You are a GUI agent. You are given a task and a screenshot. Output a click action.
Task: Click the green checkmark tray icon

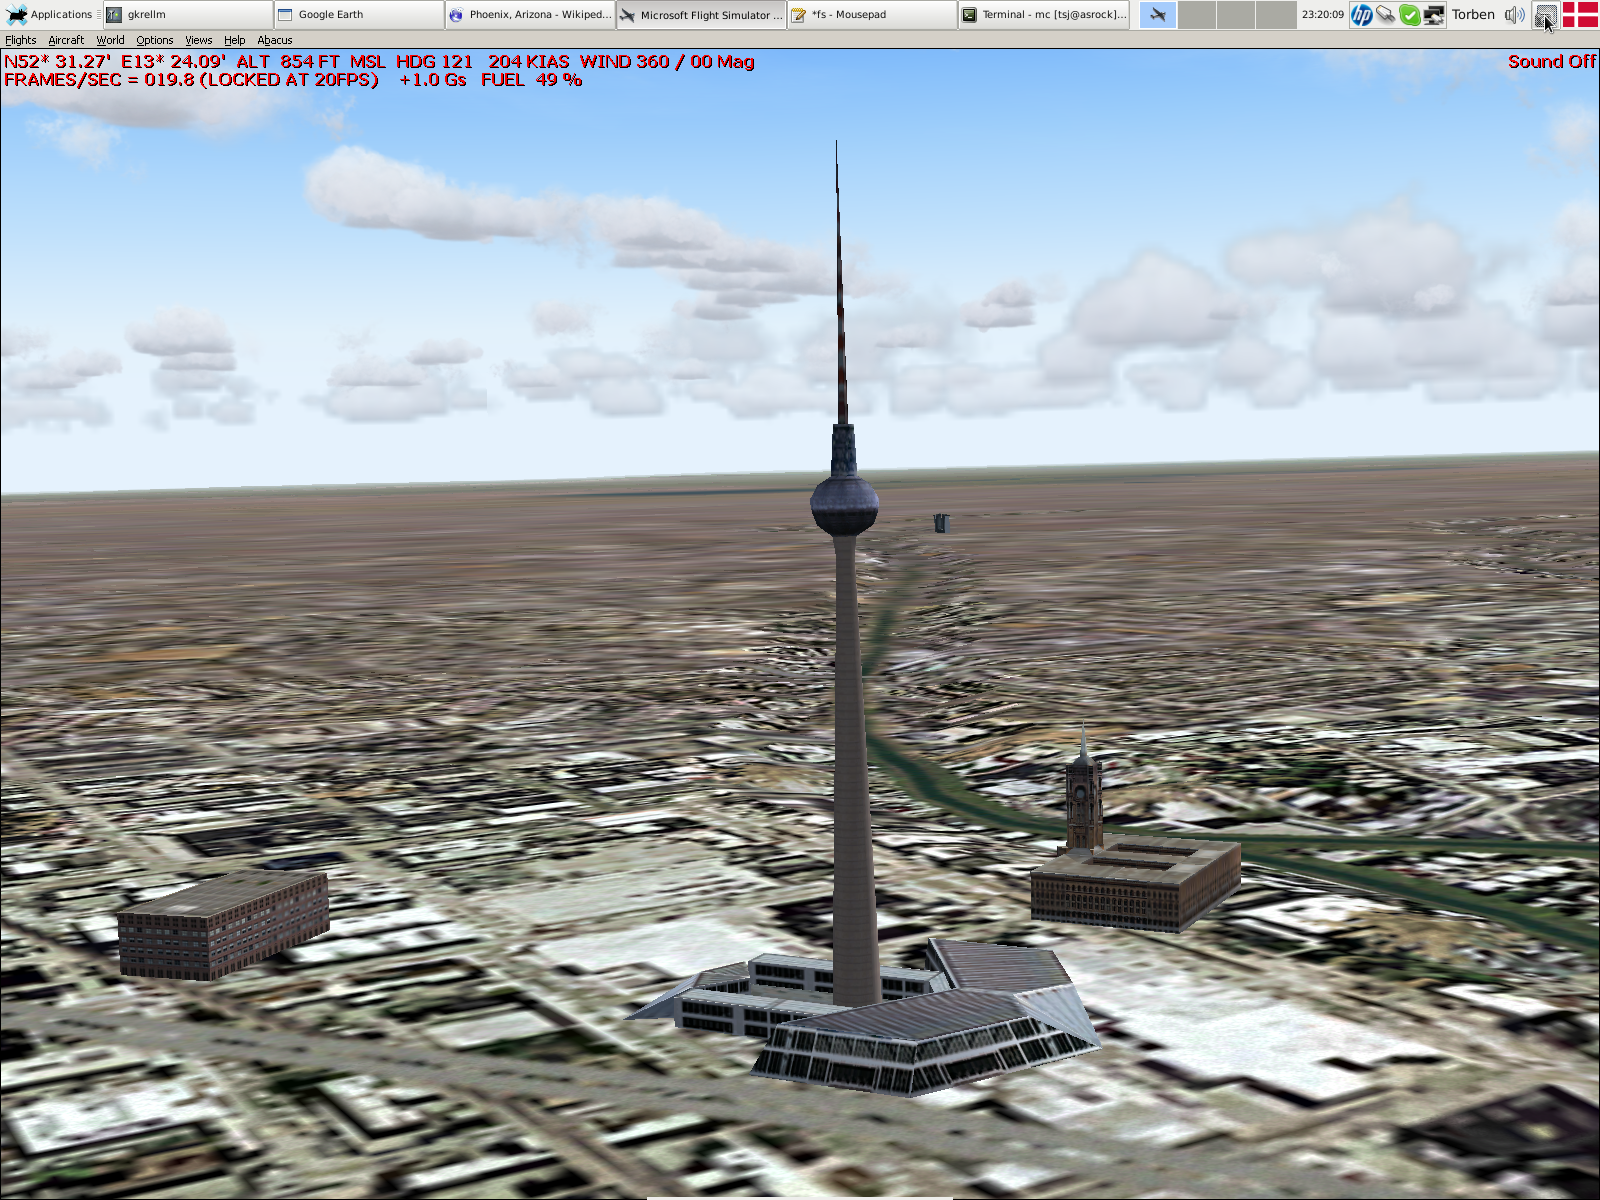coord(1409,15)
